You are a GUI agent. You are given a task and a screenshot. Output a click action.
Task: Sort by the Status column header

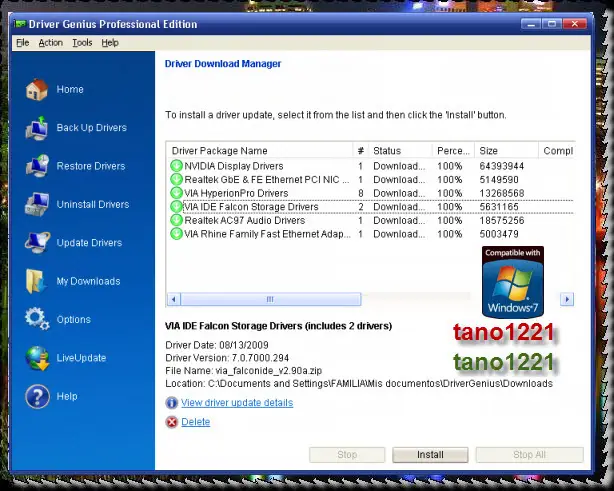pos(400,151)
